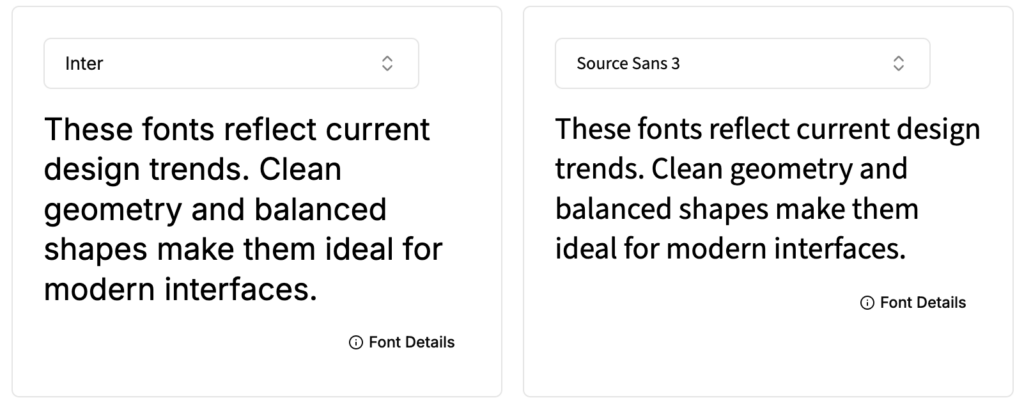This screenshot has width=1024, height=407.
Task: Click the info icon in the Inter card
Action: coord(355,343)
